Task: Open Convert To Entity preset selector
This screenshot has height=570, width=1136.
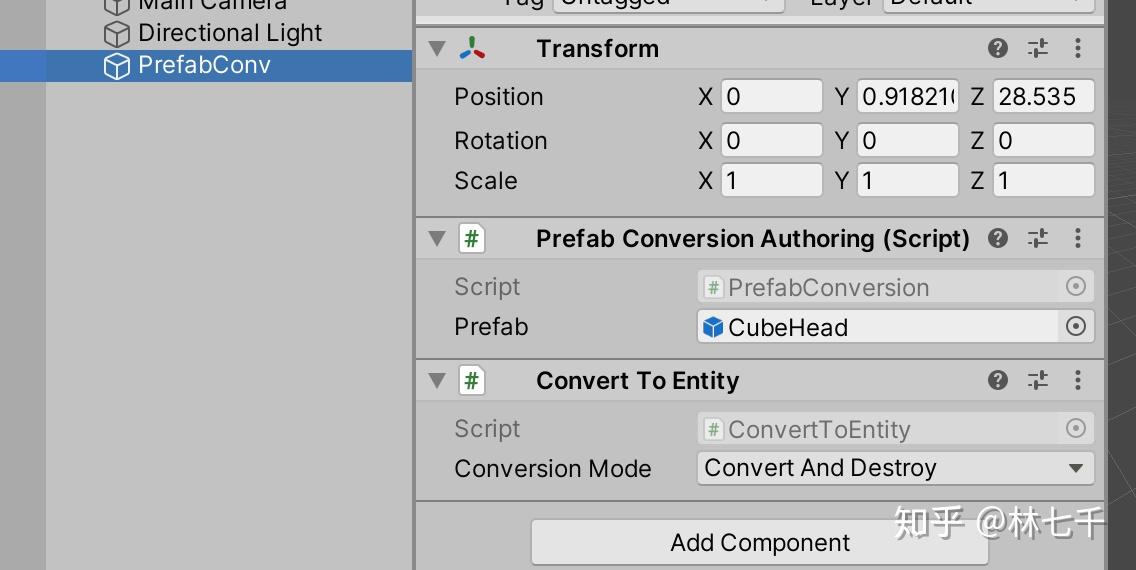Action: pyautogui.click(x=1038, y=380)
